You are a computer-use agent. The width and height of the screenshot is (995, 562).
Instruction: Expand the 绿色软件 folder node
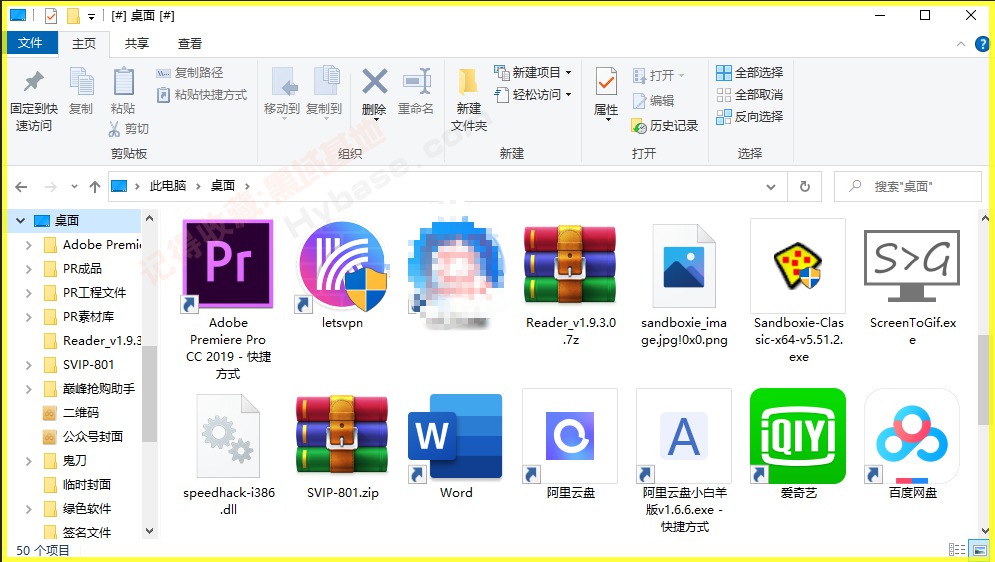(x=29, y=509)
